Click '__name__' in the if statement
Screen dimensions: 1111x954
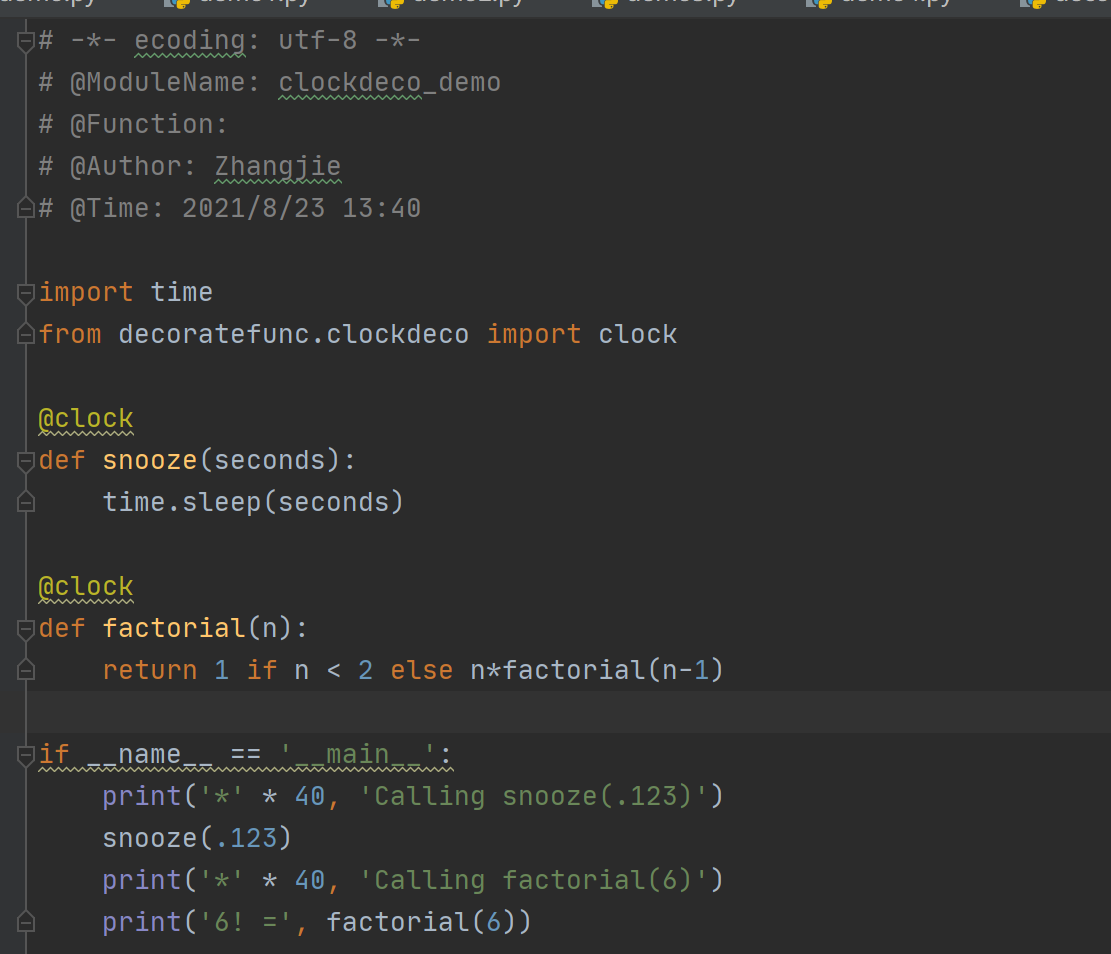click(150, 755)
